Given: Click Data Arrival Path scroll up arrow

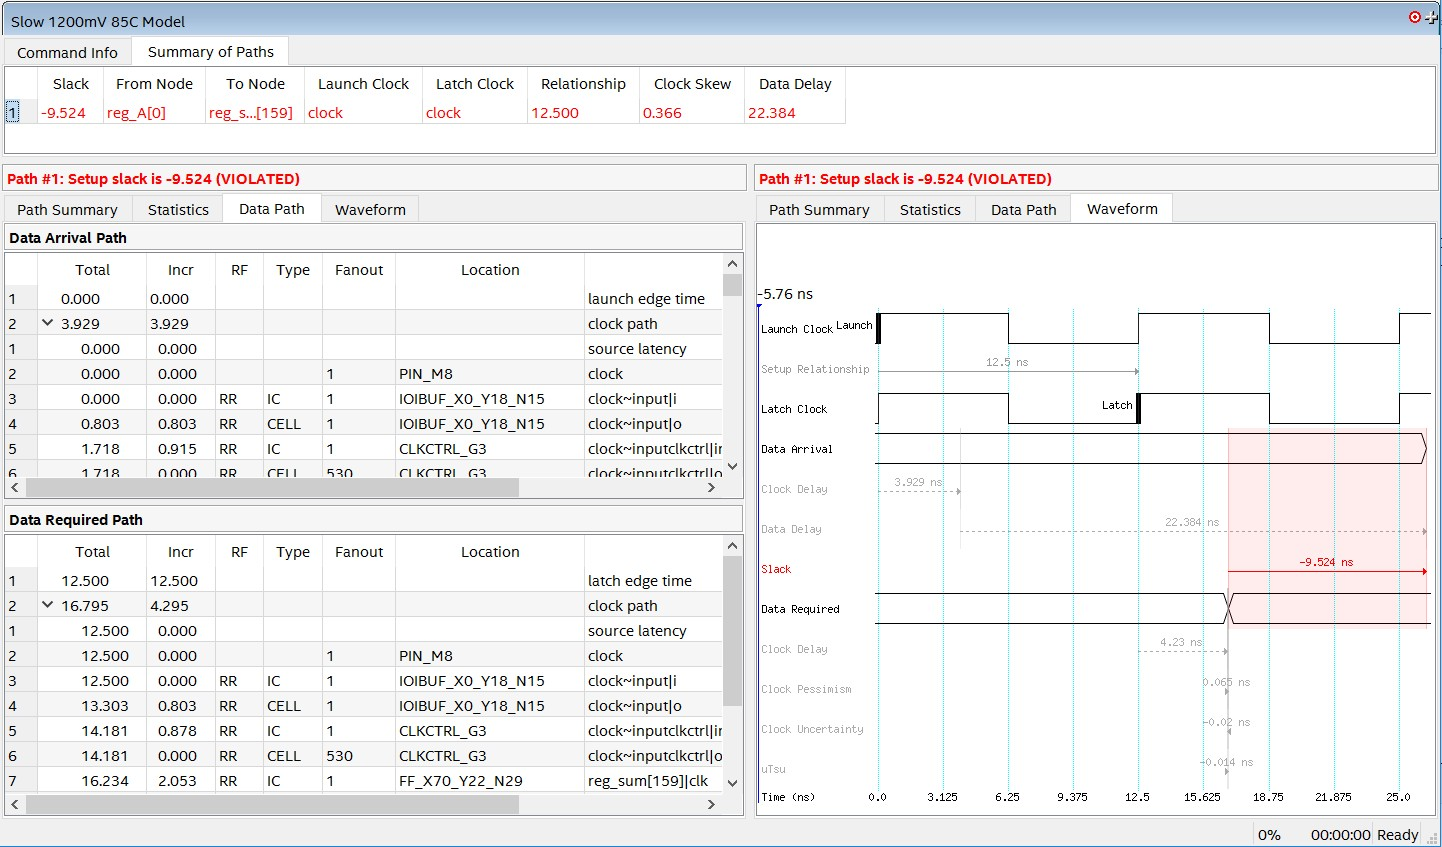Looking at the screenshot, I should [x=733, y=264].
